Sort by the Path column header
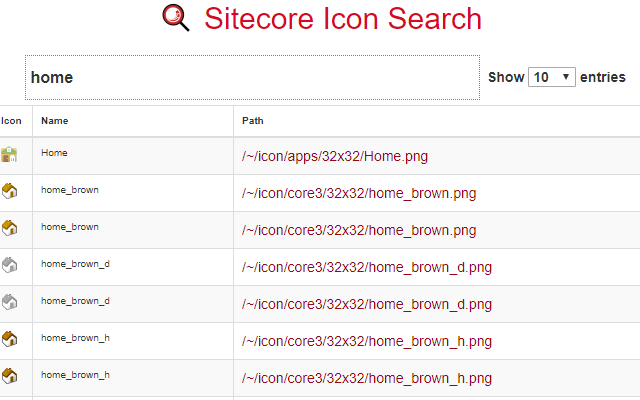 click(x=253, y=121)
